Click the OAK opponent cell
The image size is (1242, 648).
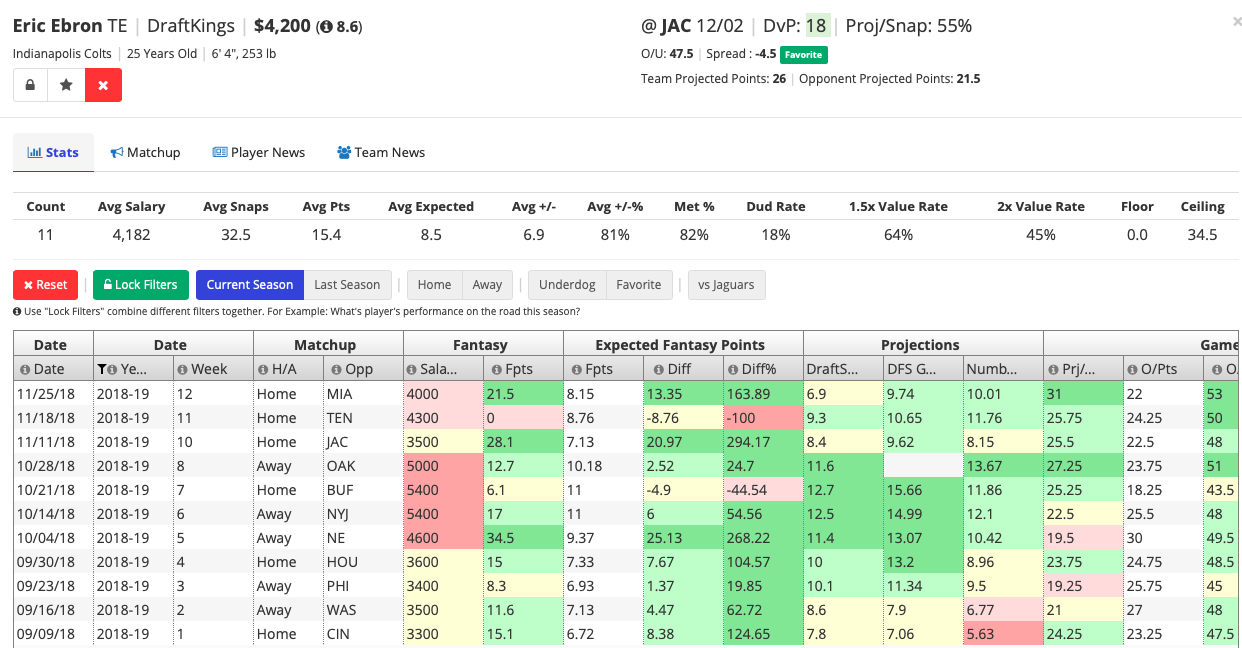pyautogui.click(x=363, y=466)
